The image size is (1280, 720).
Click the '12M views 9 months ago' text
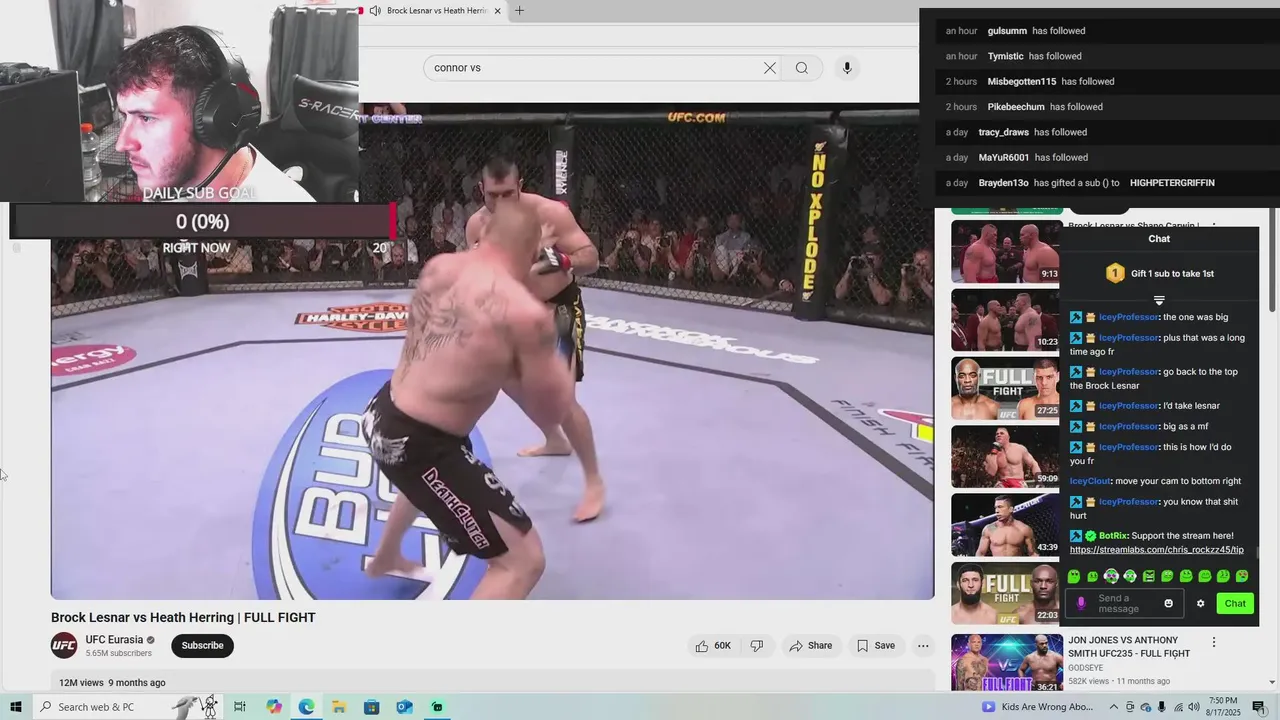click(x=112, y=683)
